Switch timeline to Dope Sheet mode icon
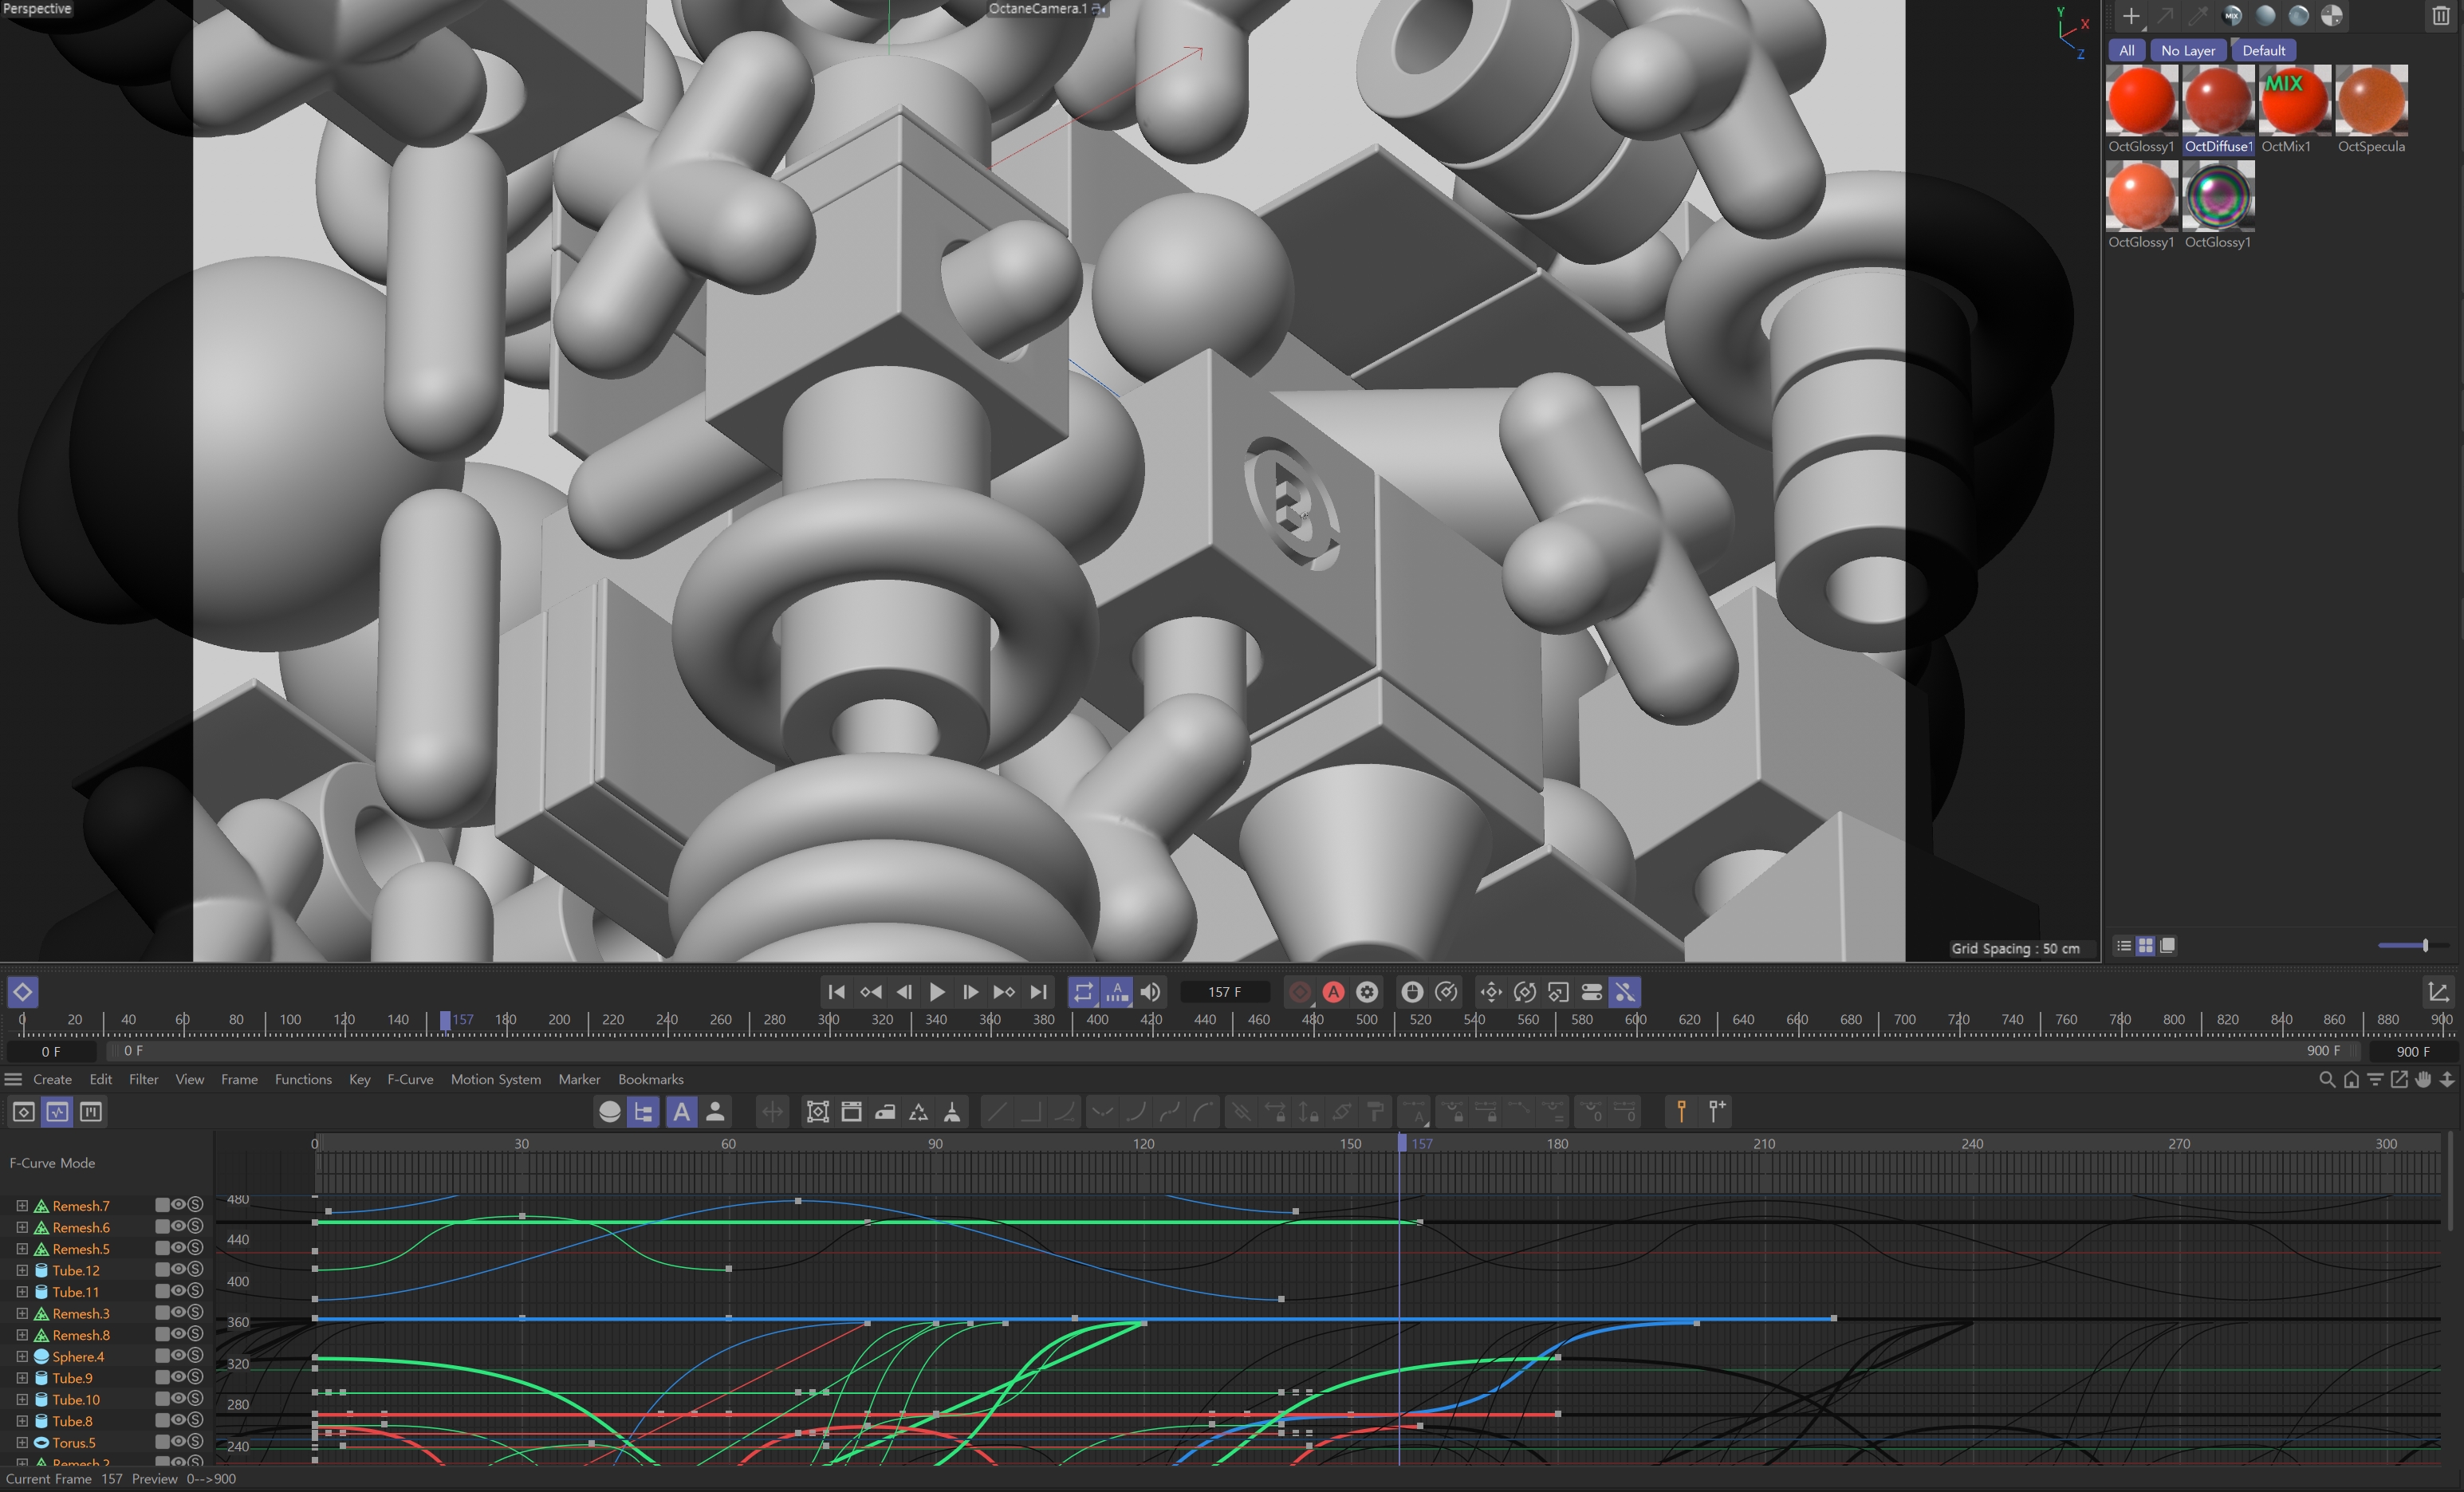The image size is (2464, 1492). (24, 1112)
